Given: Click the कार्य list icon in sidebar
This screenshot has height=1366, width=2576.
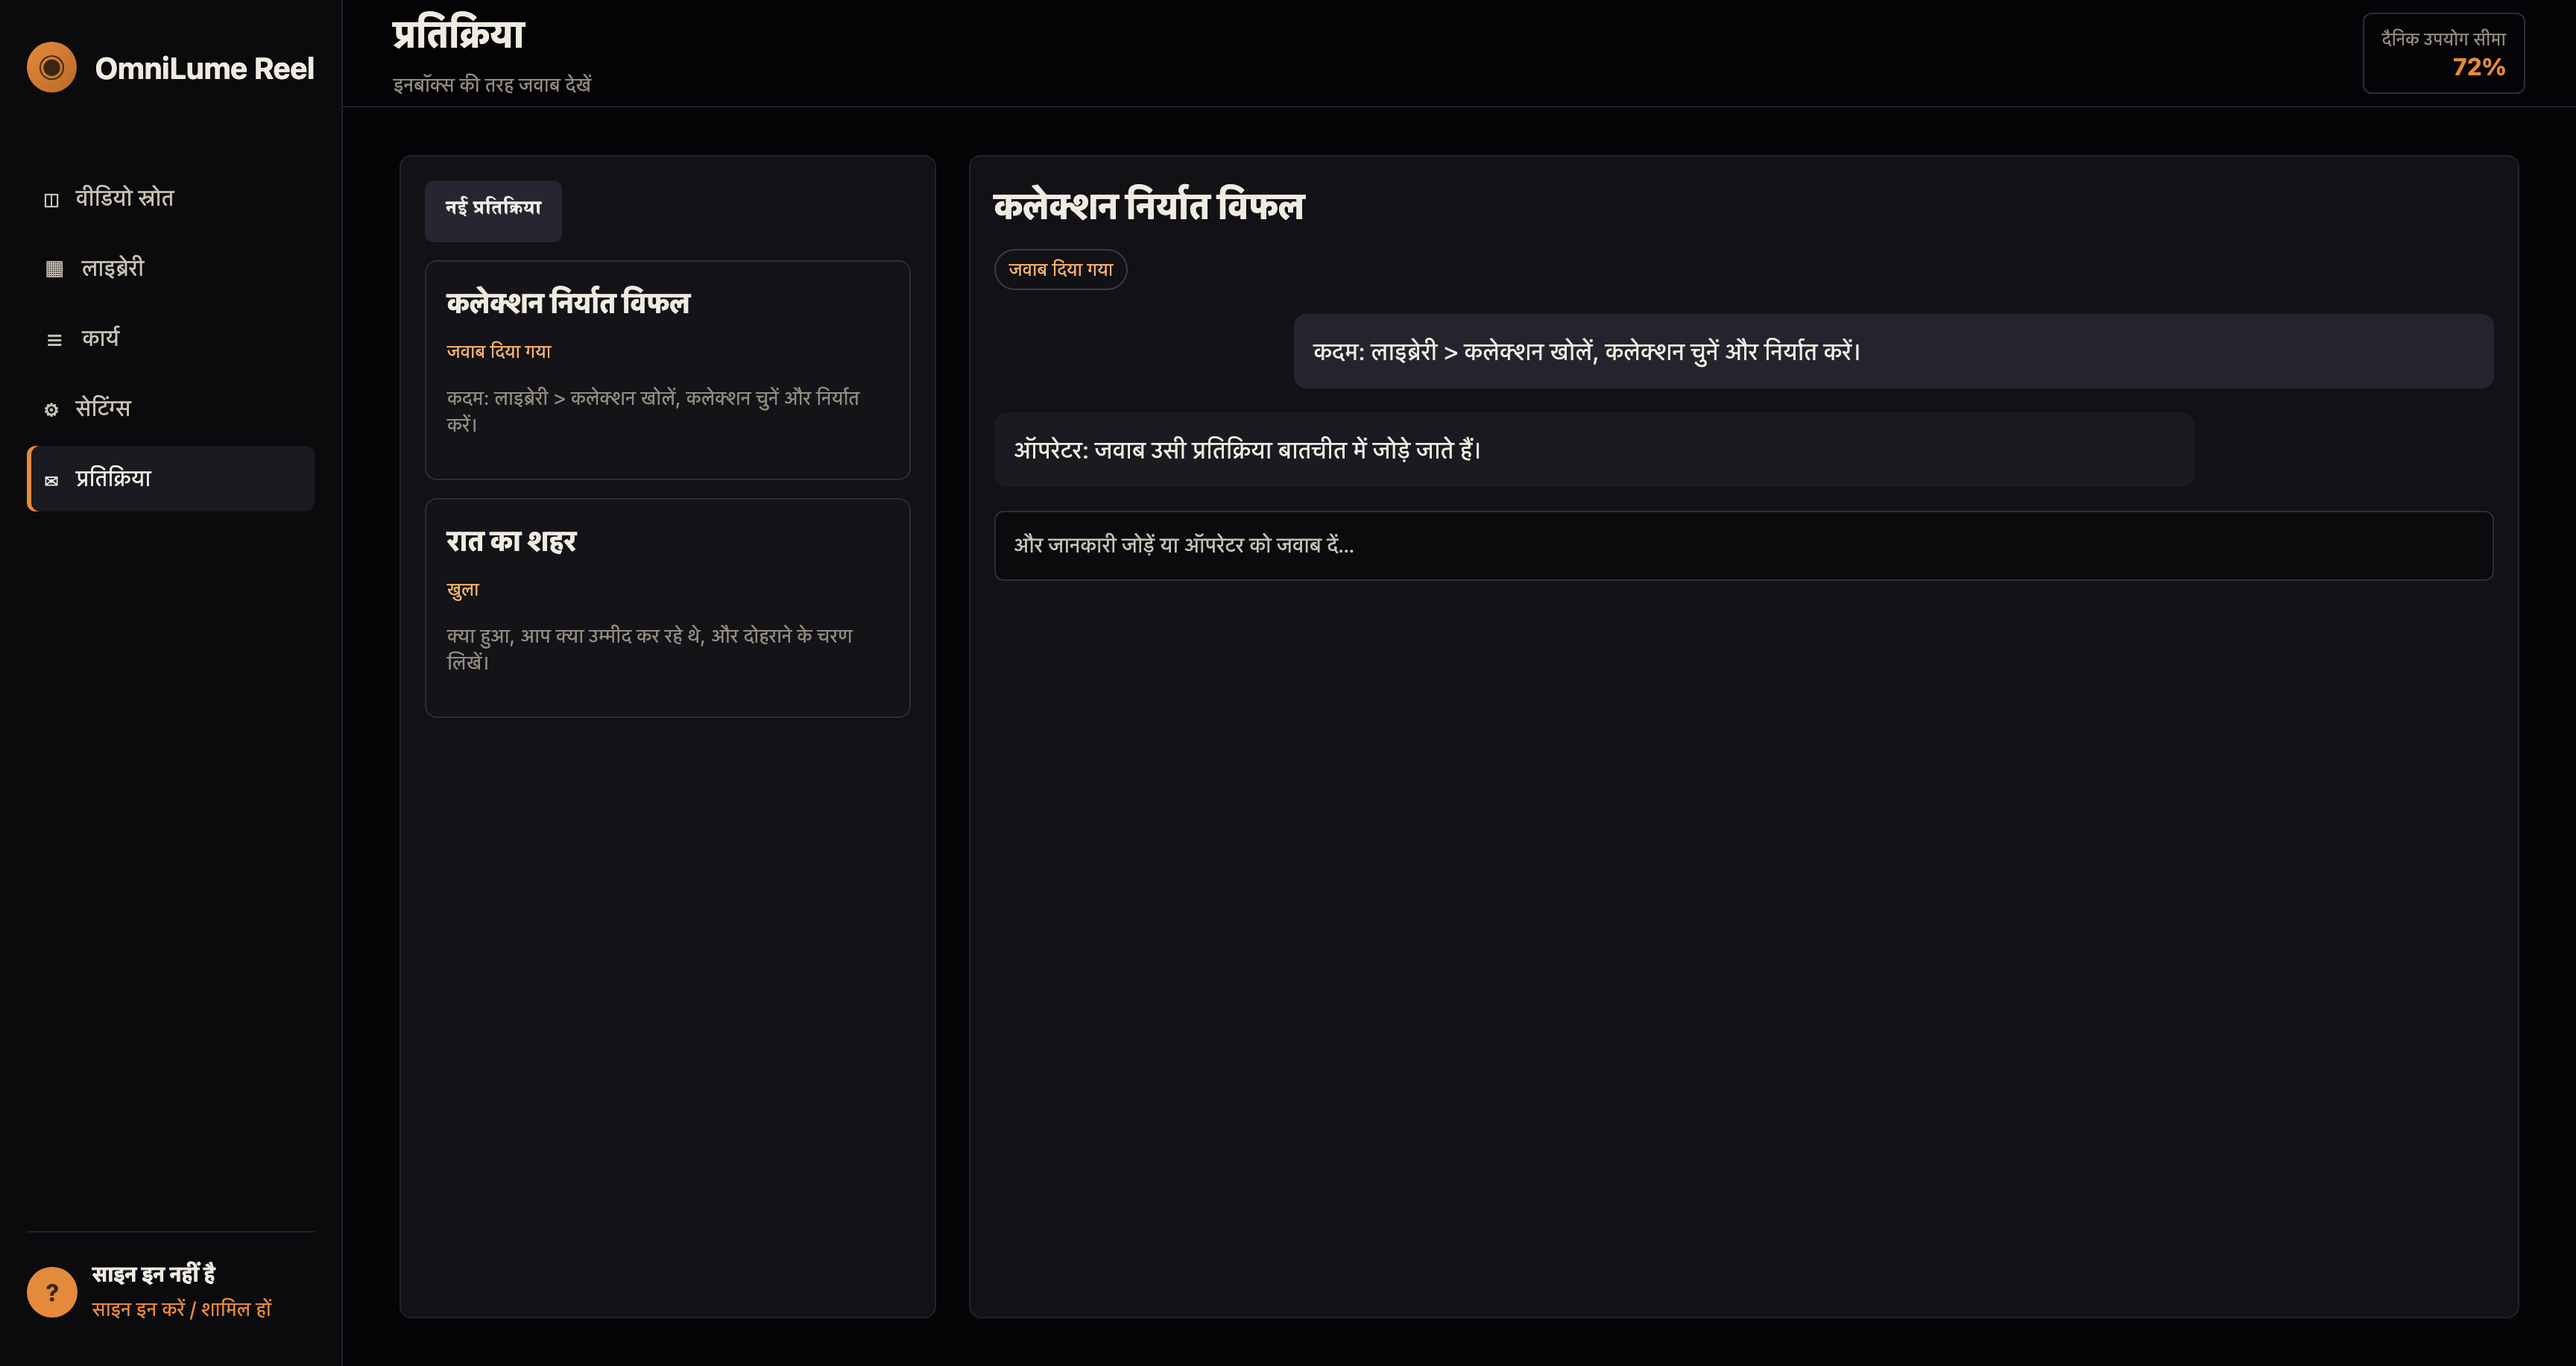Looking at the screenshot, I should coord(55,340).
